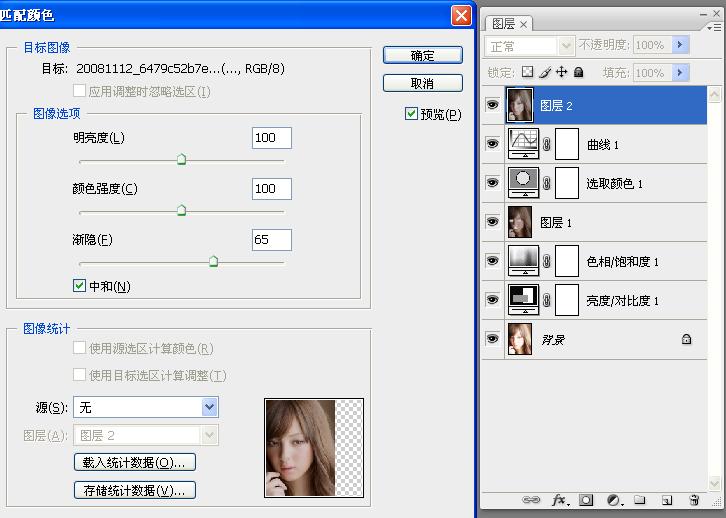The height and width of the screenshot is (518, 726).
Task: Click the 曲线 1 curves adjustment icon
Action: tap(523, 144)
